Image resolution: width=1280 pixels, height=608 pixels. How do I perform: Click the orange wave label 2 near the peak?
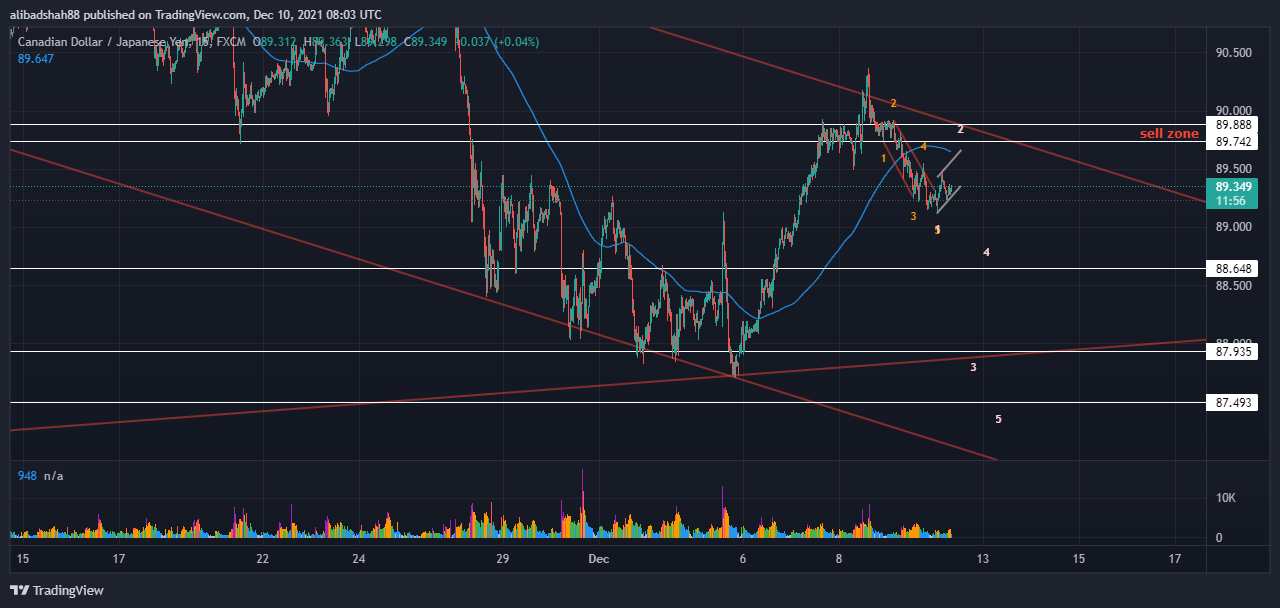[893, 103]
